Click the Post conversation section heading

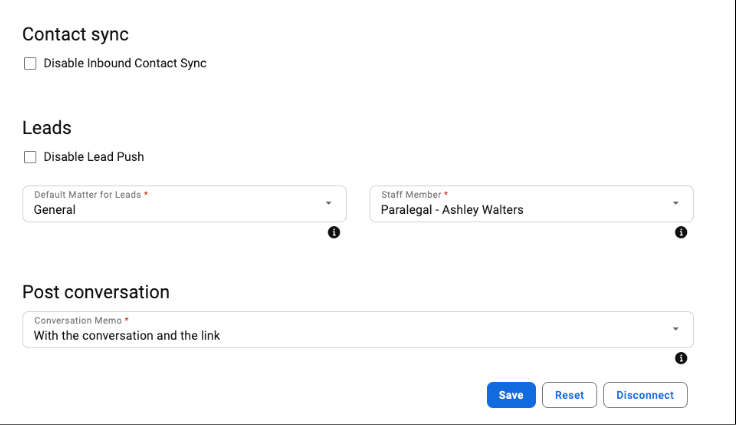(x=96, y=292)
